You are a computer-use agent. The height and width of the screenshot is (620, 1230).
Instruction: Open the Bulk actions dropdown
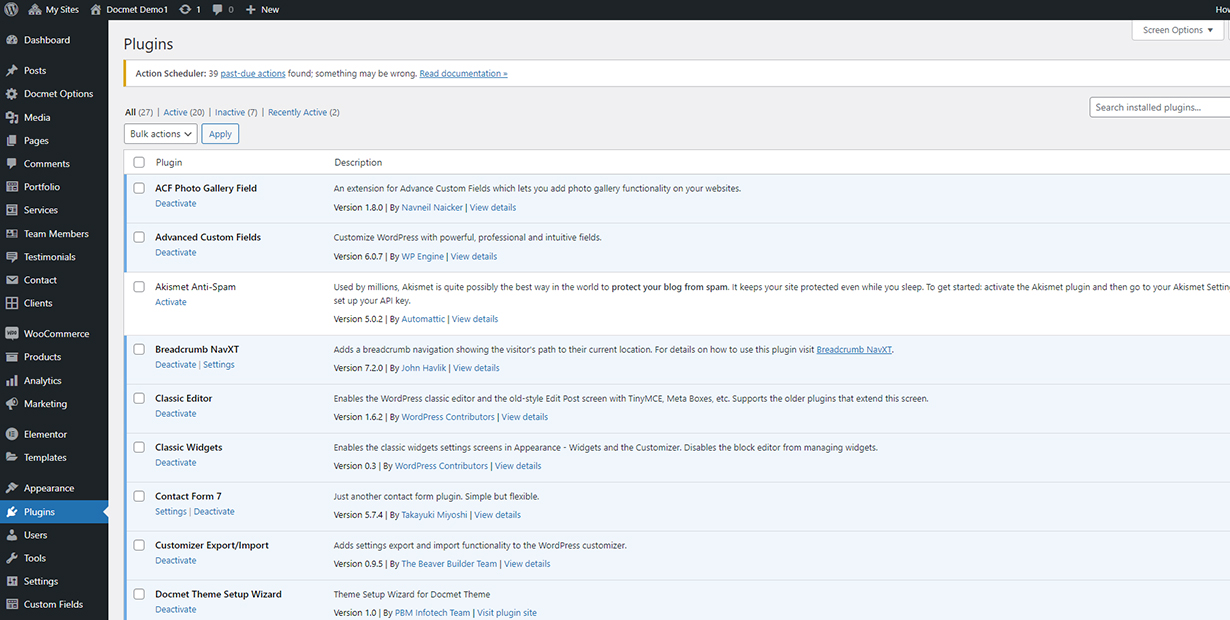click(x=161, y=134)
